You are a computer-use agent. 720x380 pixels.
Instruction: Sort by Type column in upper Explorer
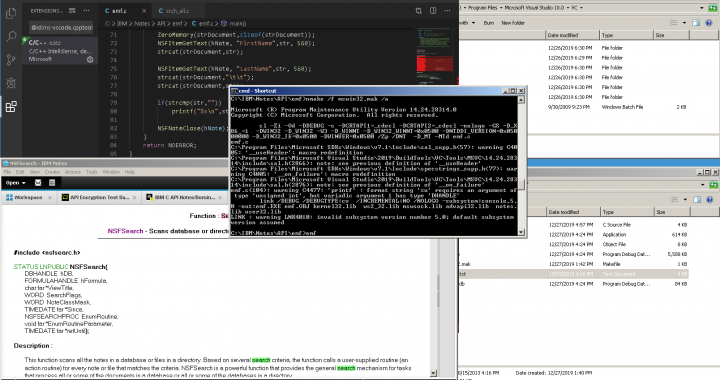[x=626, y=35]
